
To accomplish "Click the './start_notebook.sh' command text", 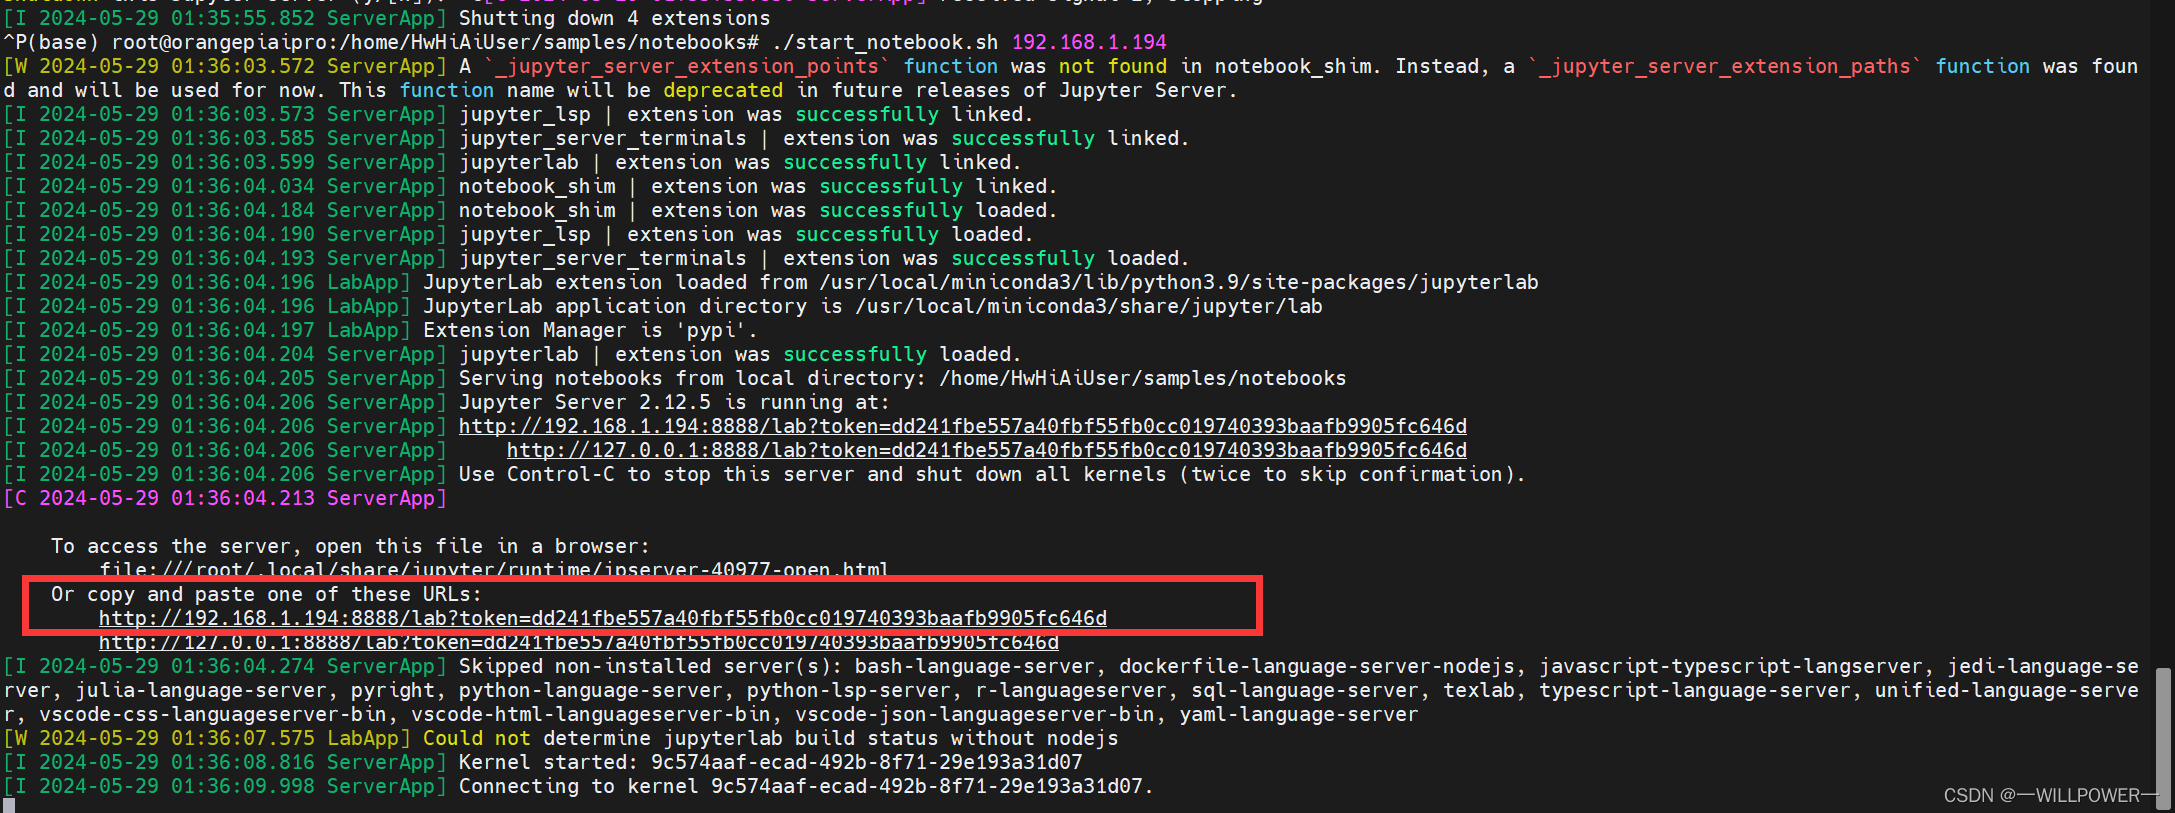I will 885,42.
